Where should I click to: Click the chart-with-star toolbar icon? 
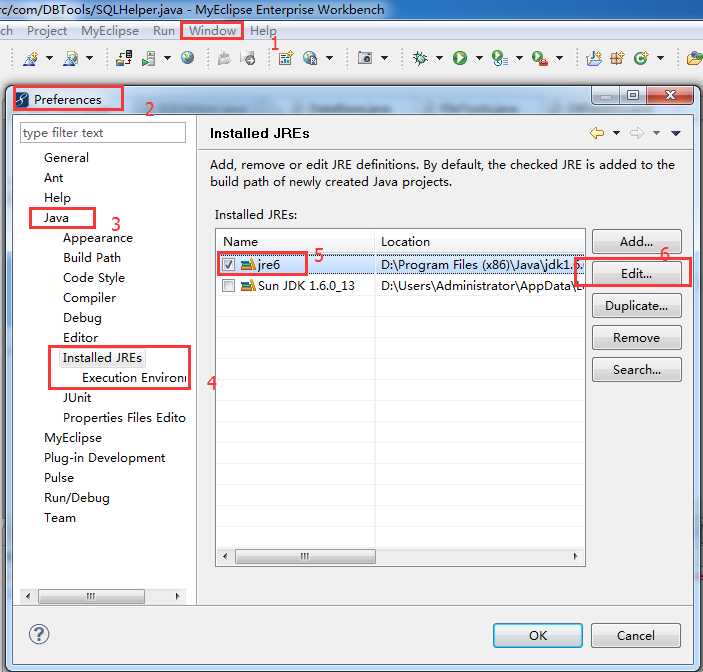(x=286, y=58)
